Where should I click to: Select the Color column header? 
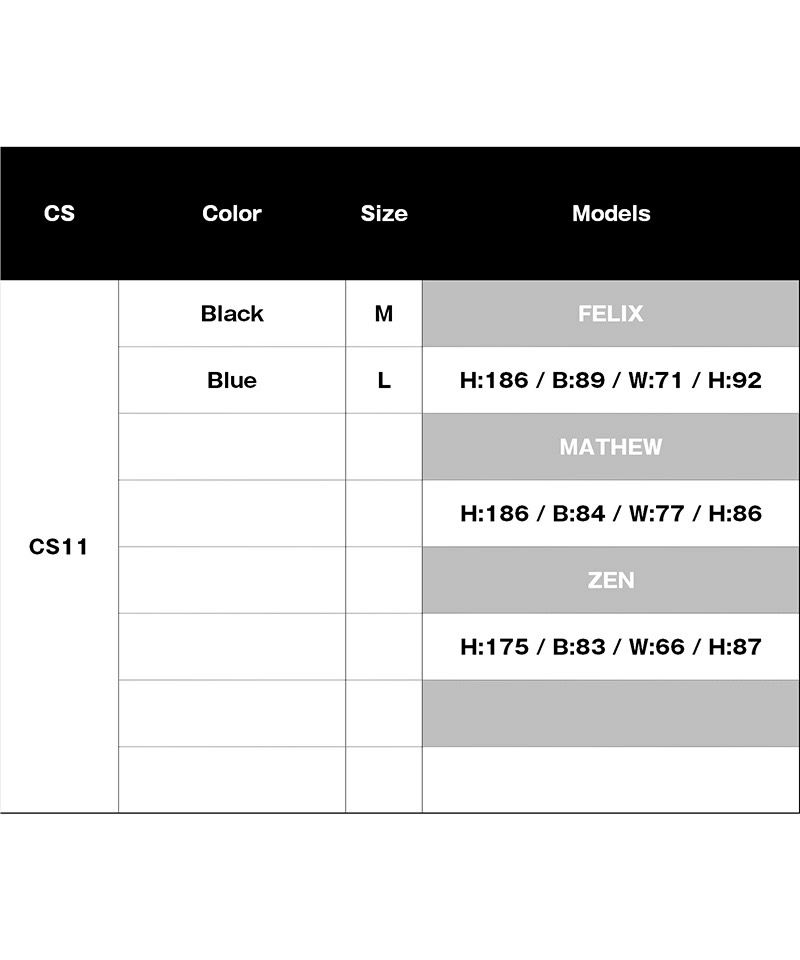(231, 213)
